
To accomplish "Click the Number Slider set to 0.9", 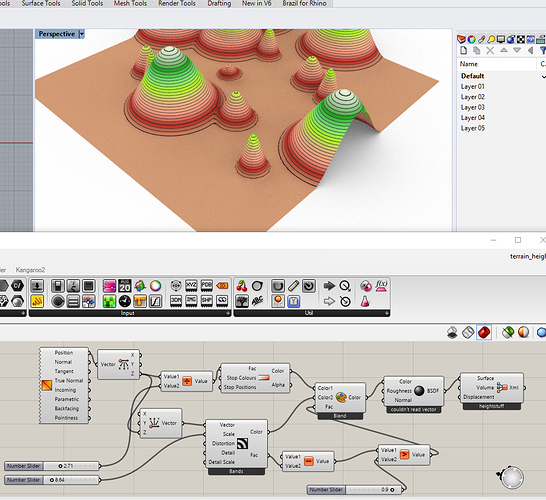I will point(355,490).
